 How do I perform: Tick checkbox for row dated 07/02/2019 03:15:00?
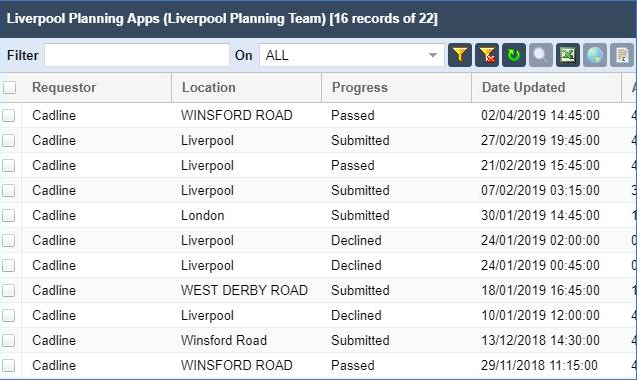[x=9, y=190]
